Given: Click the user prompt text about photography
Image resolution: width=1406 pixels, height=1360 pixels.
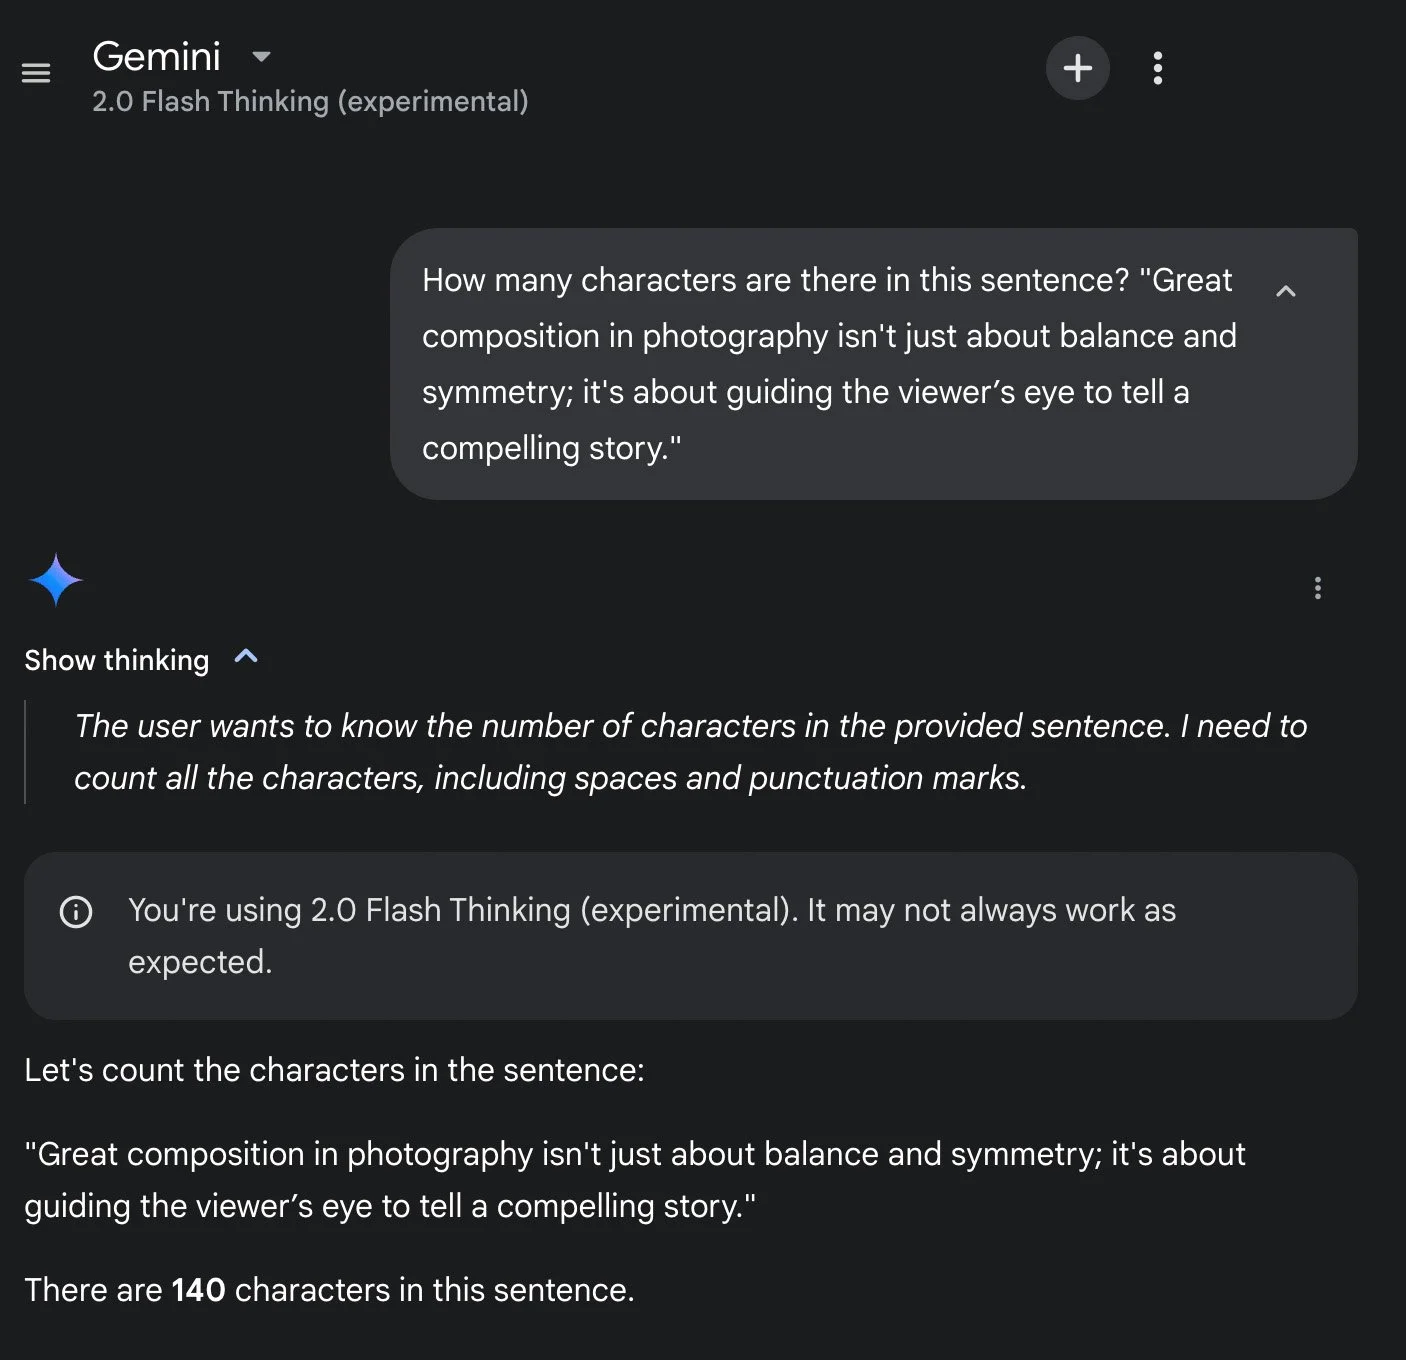Looking at the screenshot, I should (829, 364).
